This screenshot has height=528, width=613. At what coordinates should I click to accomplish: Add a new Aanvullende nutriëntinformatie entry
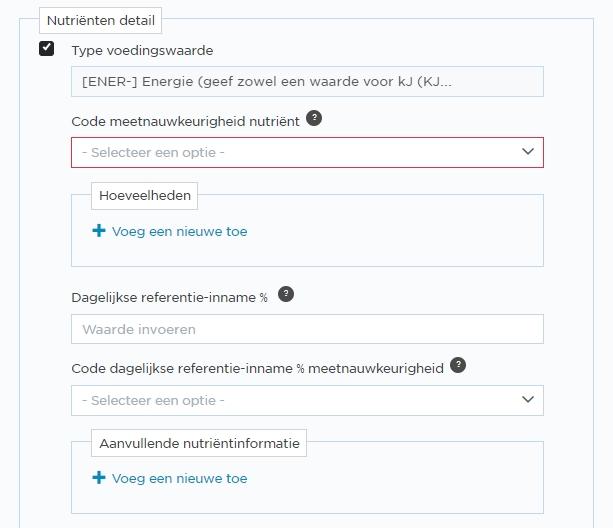(170, 478)
